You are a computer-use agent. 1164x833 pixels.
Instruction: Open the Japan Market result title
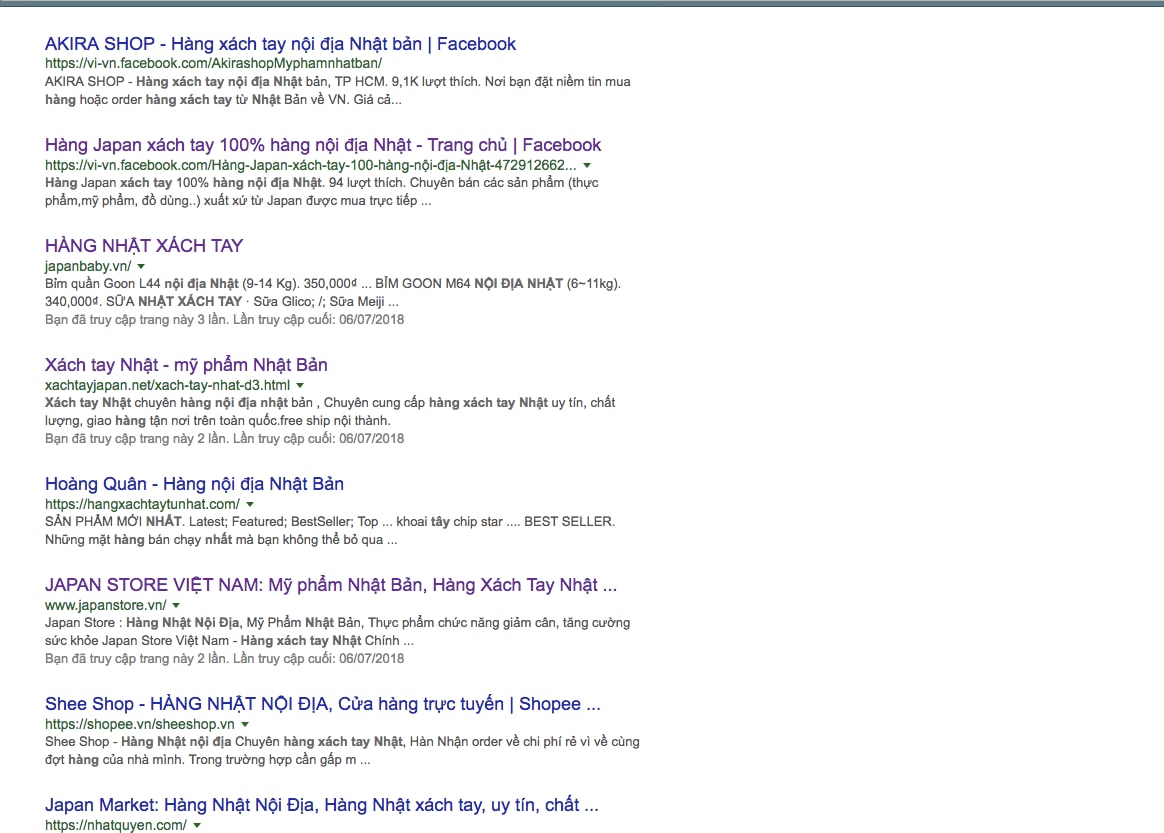pos(321,805)
